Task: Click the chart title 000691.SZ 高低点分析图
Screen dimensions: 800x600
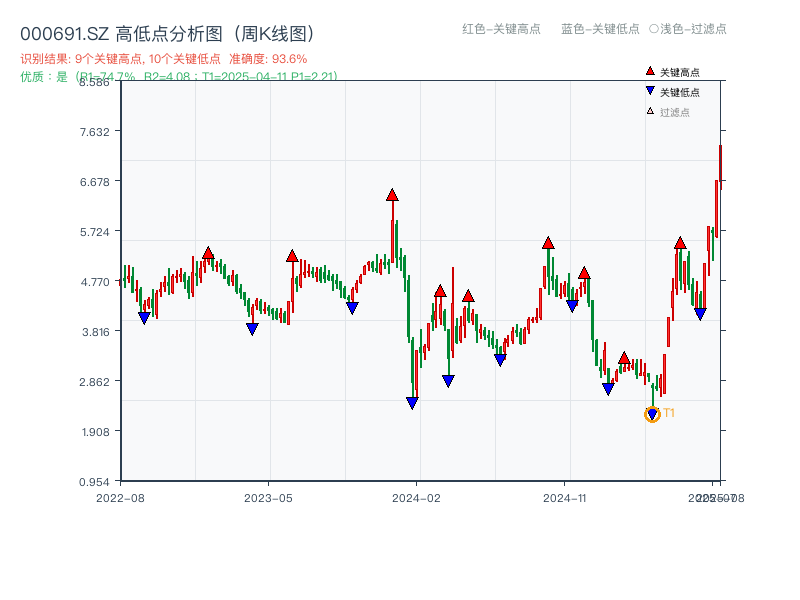Action: [167, 34]
